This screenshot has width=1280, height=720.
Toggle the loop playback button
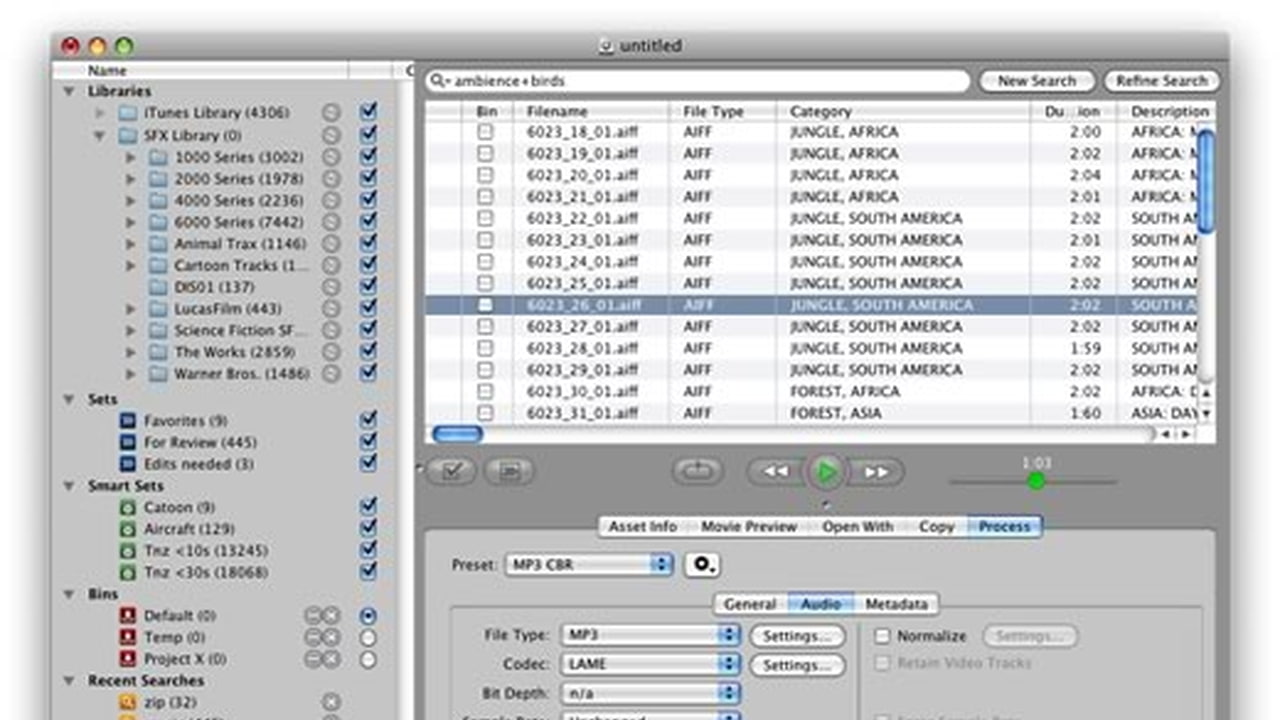698,472
